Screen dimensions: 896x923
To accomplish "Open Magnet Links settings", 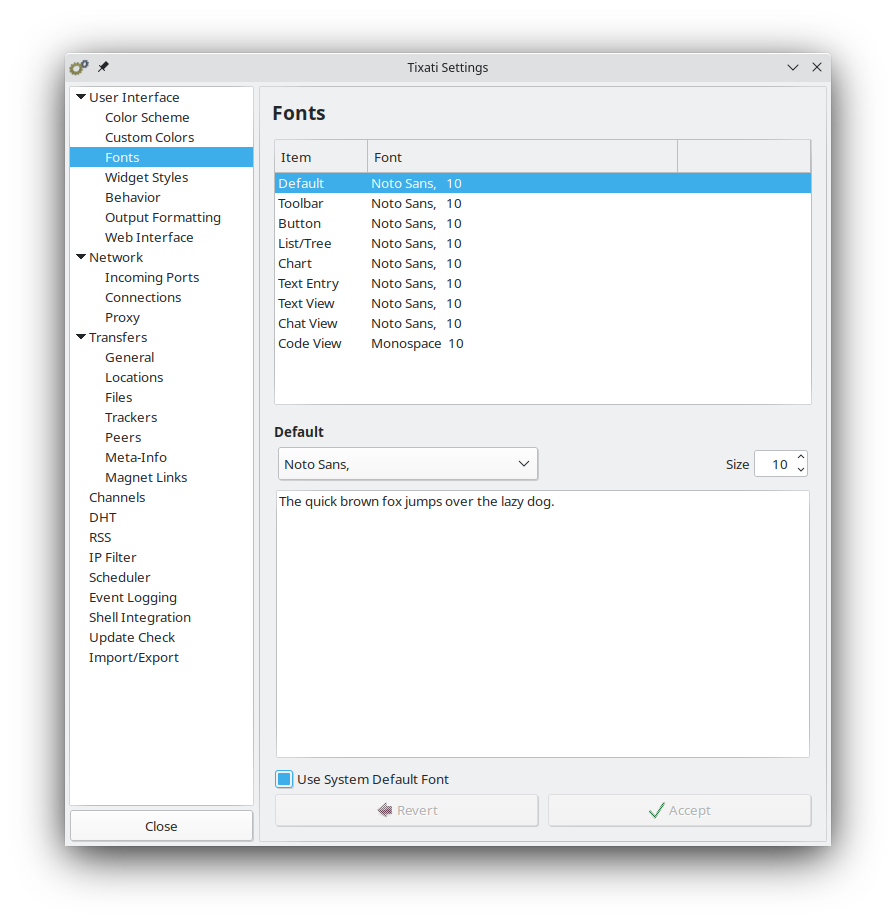I will (x=146, y=477).
